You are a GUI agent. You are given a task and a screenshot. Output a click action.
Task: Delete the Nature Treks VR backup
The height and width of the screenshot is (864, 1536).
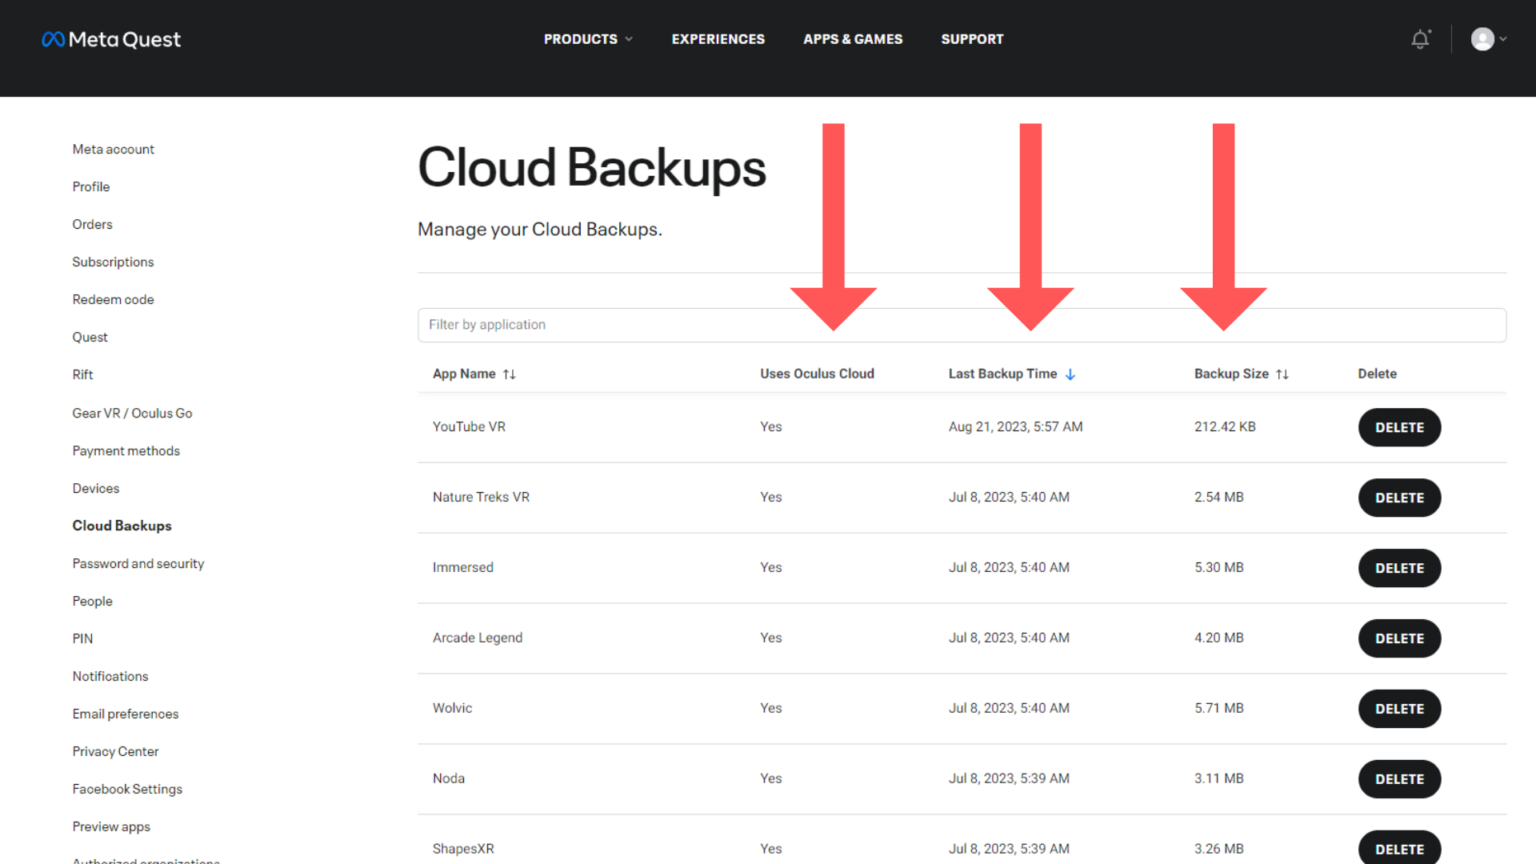[1399, 498]
